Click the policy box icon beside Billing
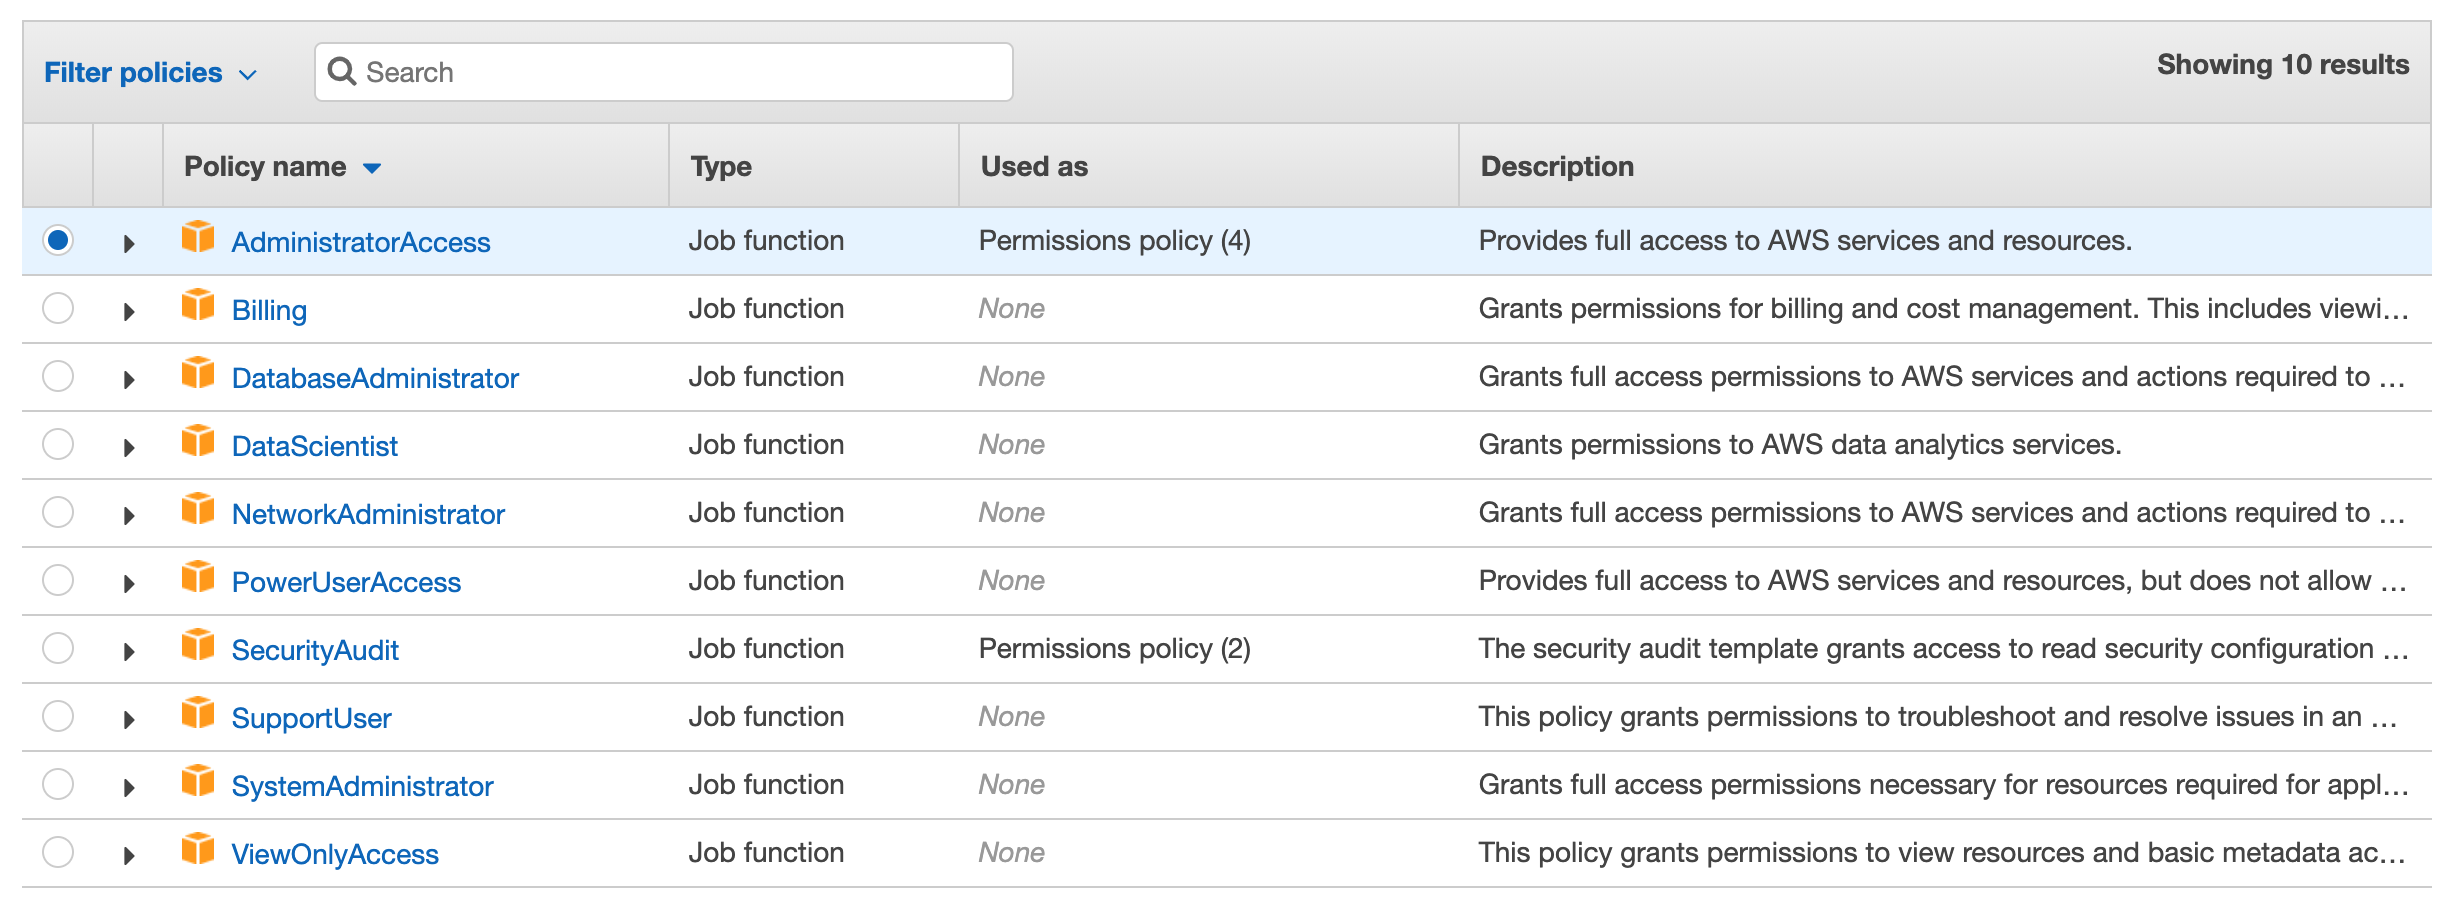Viewport: 2452px width, 918px height. point(198,305)
